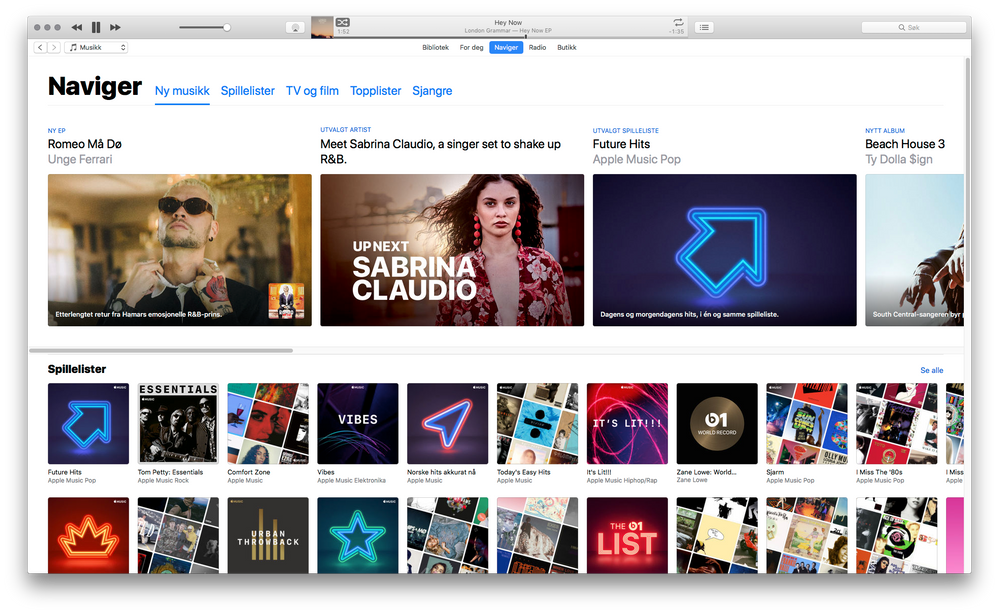The image size is (1000, 614).
Task: Open the Future Hits playlist cover
Action: click(x=88, y=423)
